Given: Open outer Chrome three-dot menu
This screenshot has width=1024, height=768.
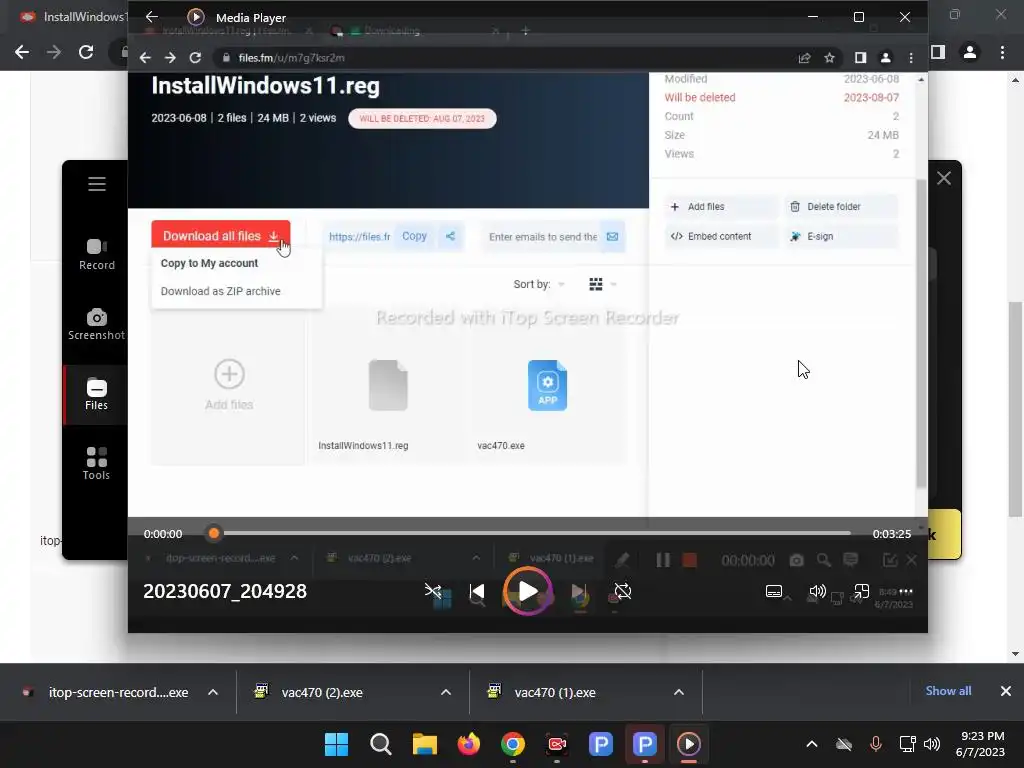Looking at the screenshot, I should [1002, 52].
